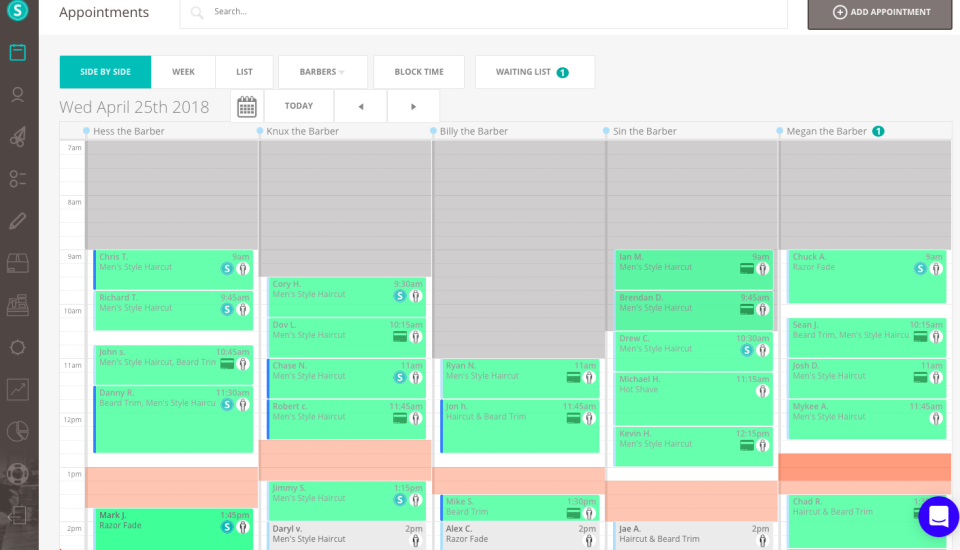This screenshot has width=960, height=550.
Task: Toggle the dot beside Hess the Barber
Action: (x=86, y=131)
